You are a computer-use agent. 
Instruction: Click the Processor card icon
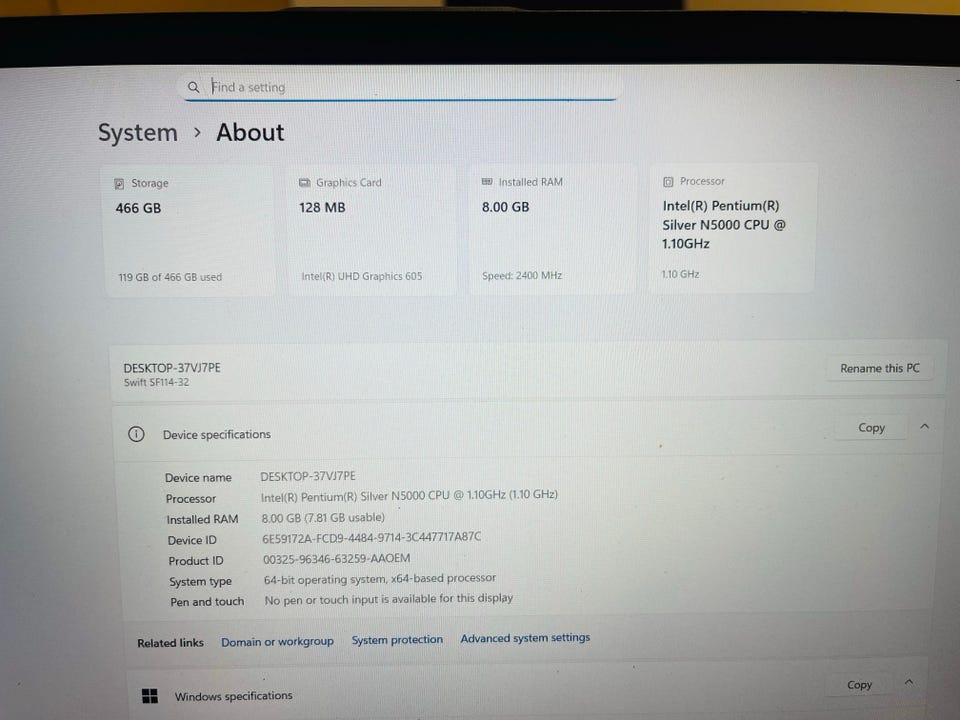[x=668, y=182]
